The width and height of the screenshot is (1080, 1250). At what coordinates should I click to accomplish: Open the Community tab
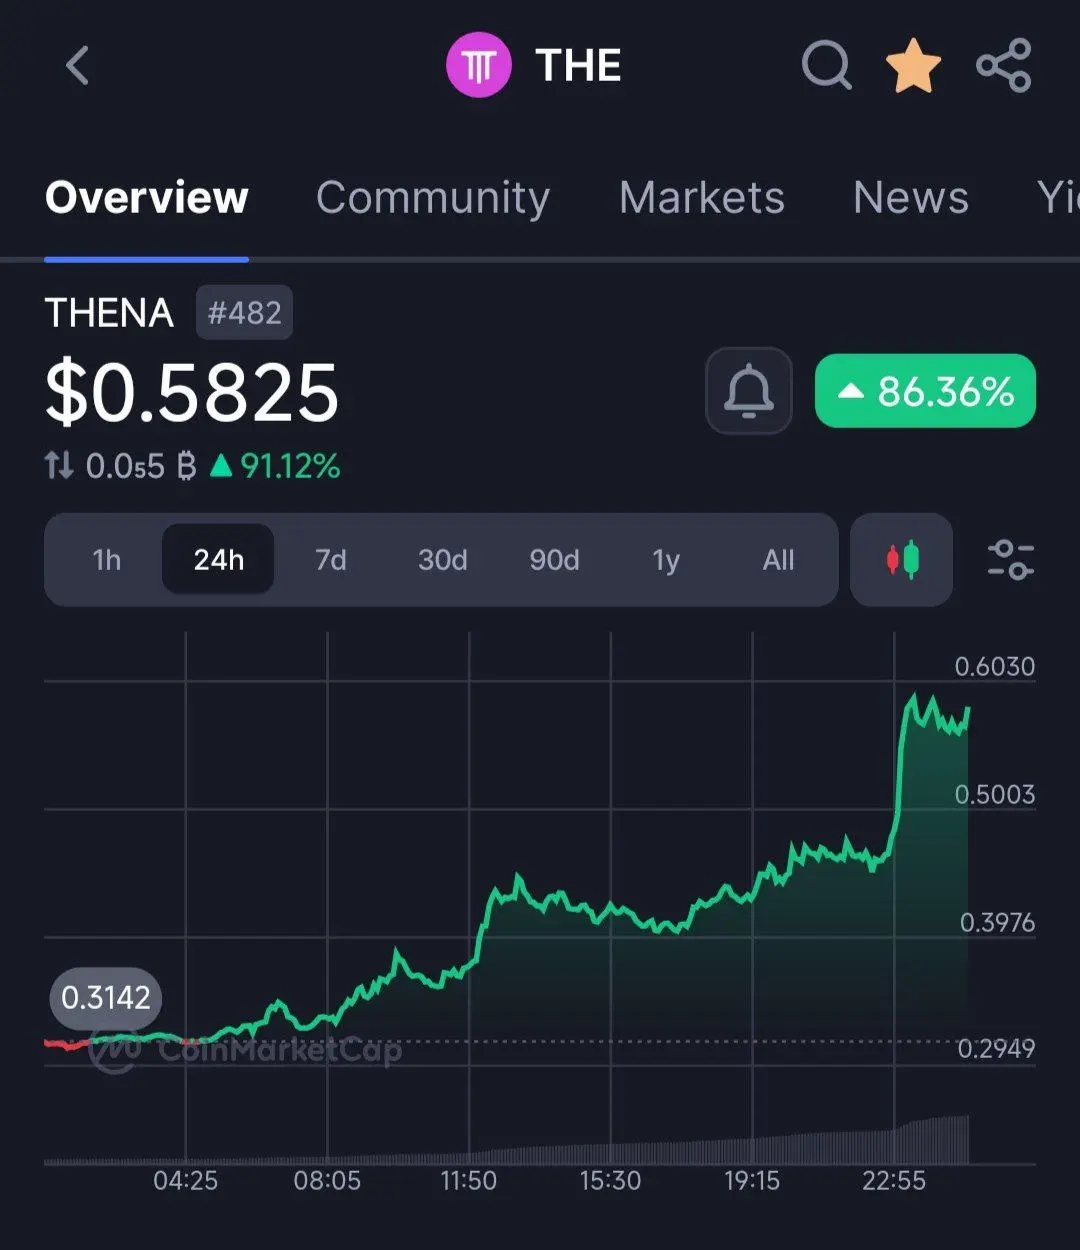tap(433, 197)
